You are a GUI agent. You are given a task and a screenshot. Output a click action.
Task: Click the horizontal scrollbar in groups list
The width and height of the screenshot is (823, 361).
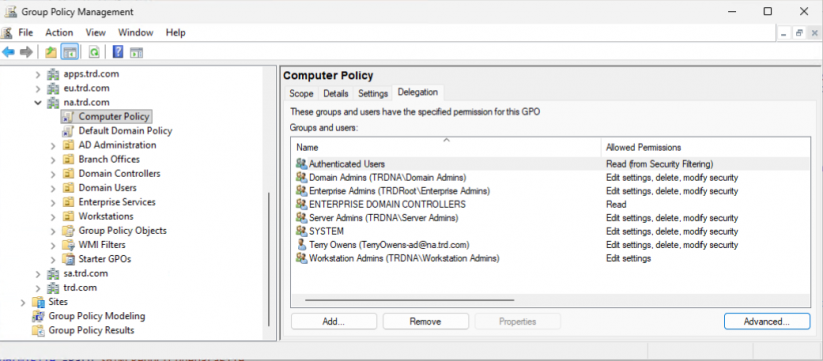tap(409, 300)
